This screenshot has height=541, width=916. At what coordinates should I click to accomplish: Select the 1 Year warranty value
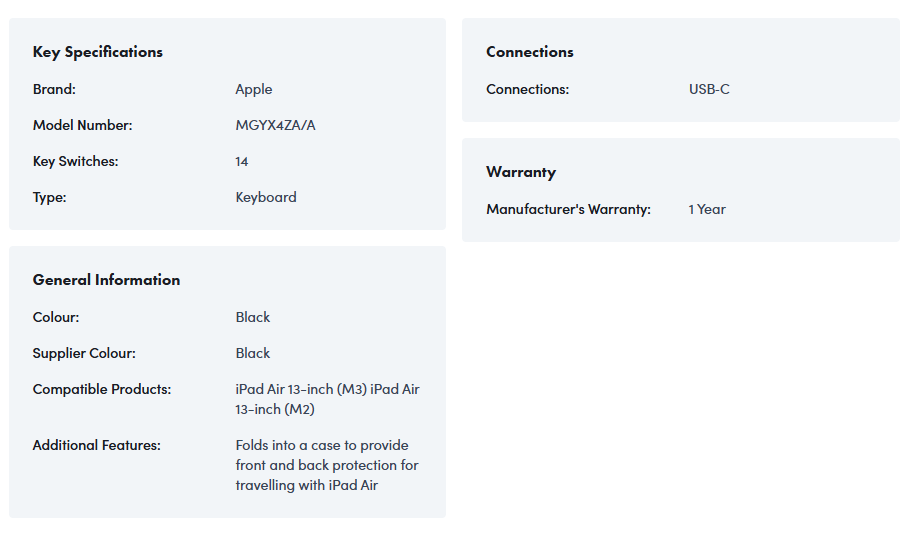tap(707, 209)
